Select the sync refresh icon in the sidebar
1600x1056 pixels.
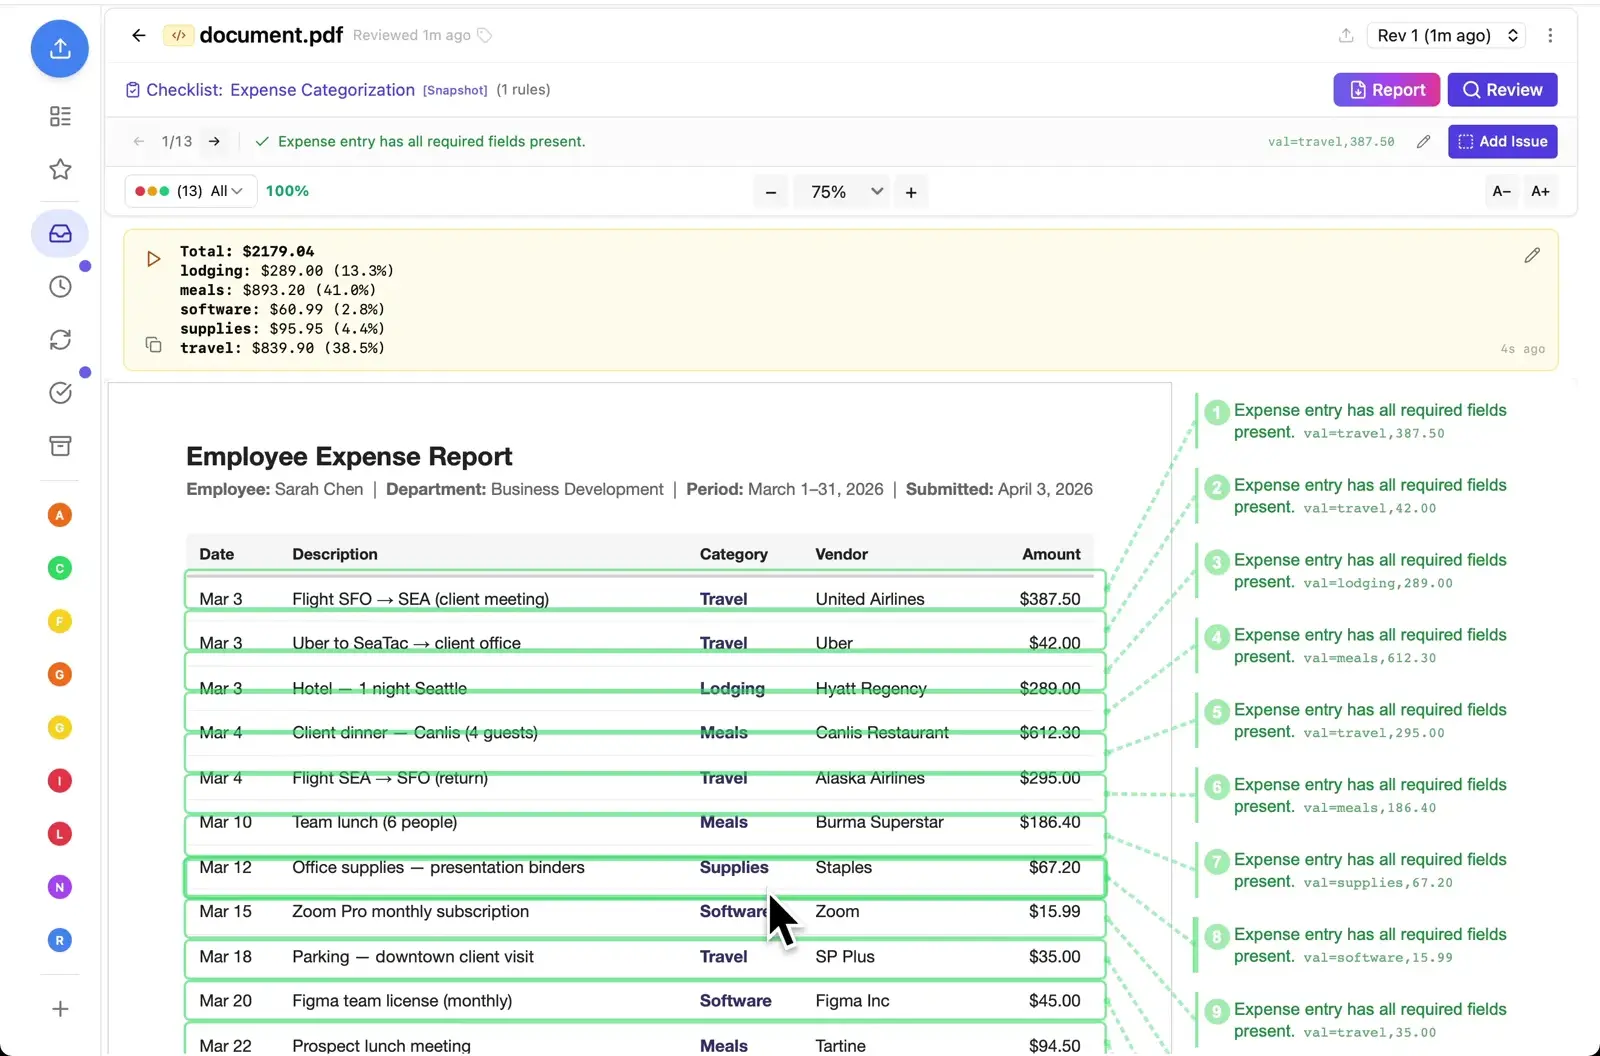point(60,339)
